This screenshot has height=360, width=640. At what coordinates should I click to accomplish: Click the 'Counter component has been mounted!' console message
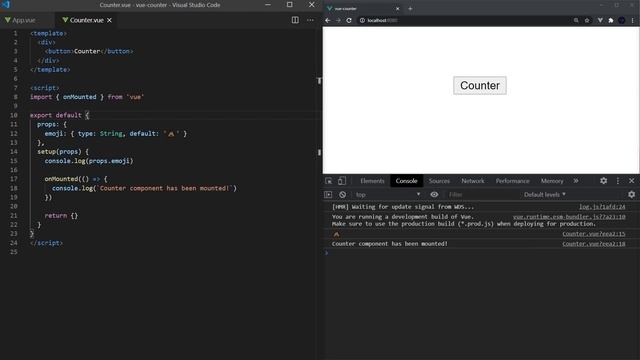pos(390,244)
